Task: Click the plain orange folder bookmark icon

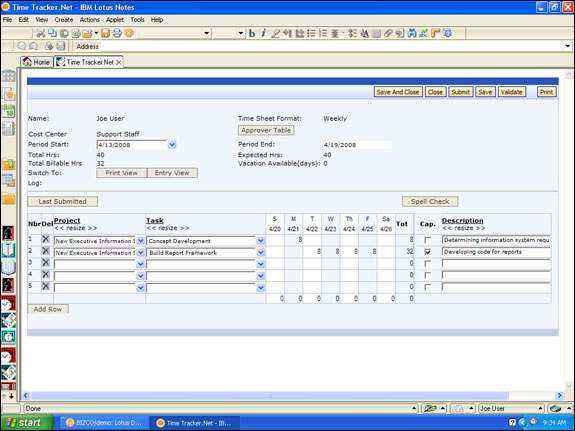Action: pos(8,198)
